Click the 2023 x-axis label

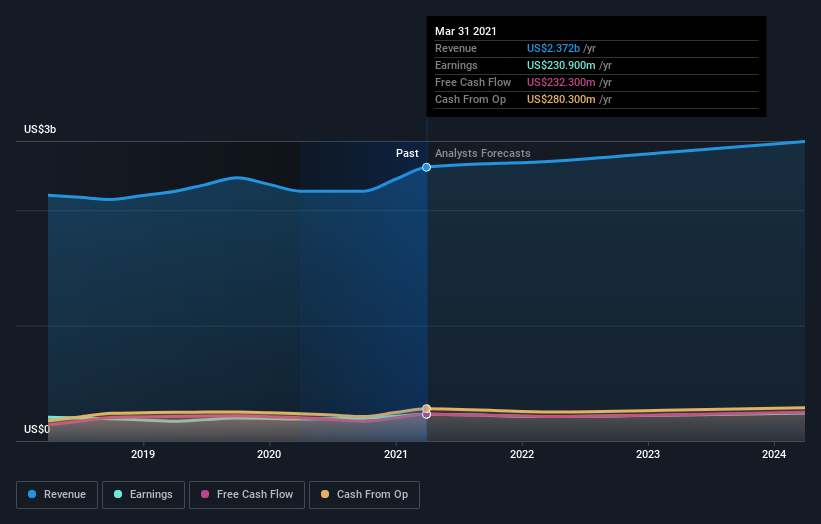pos(648,454)
